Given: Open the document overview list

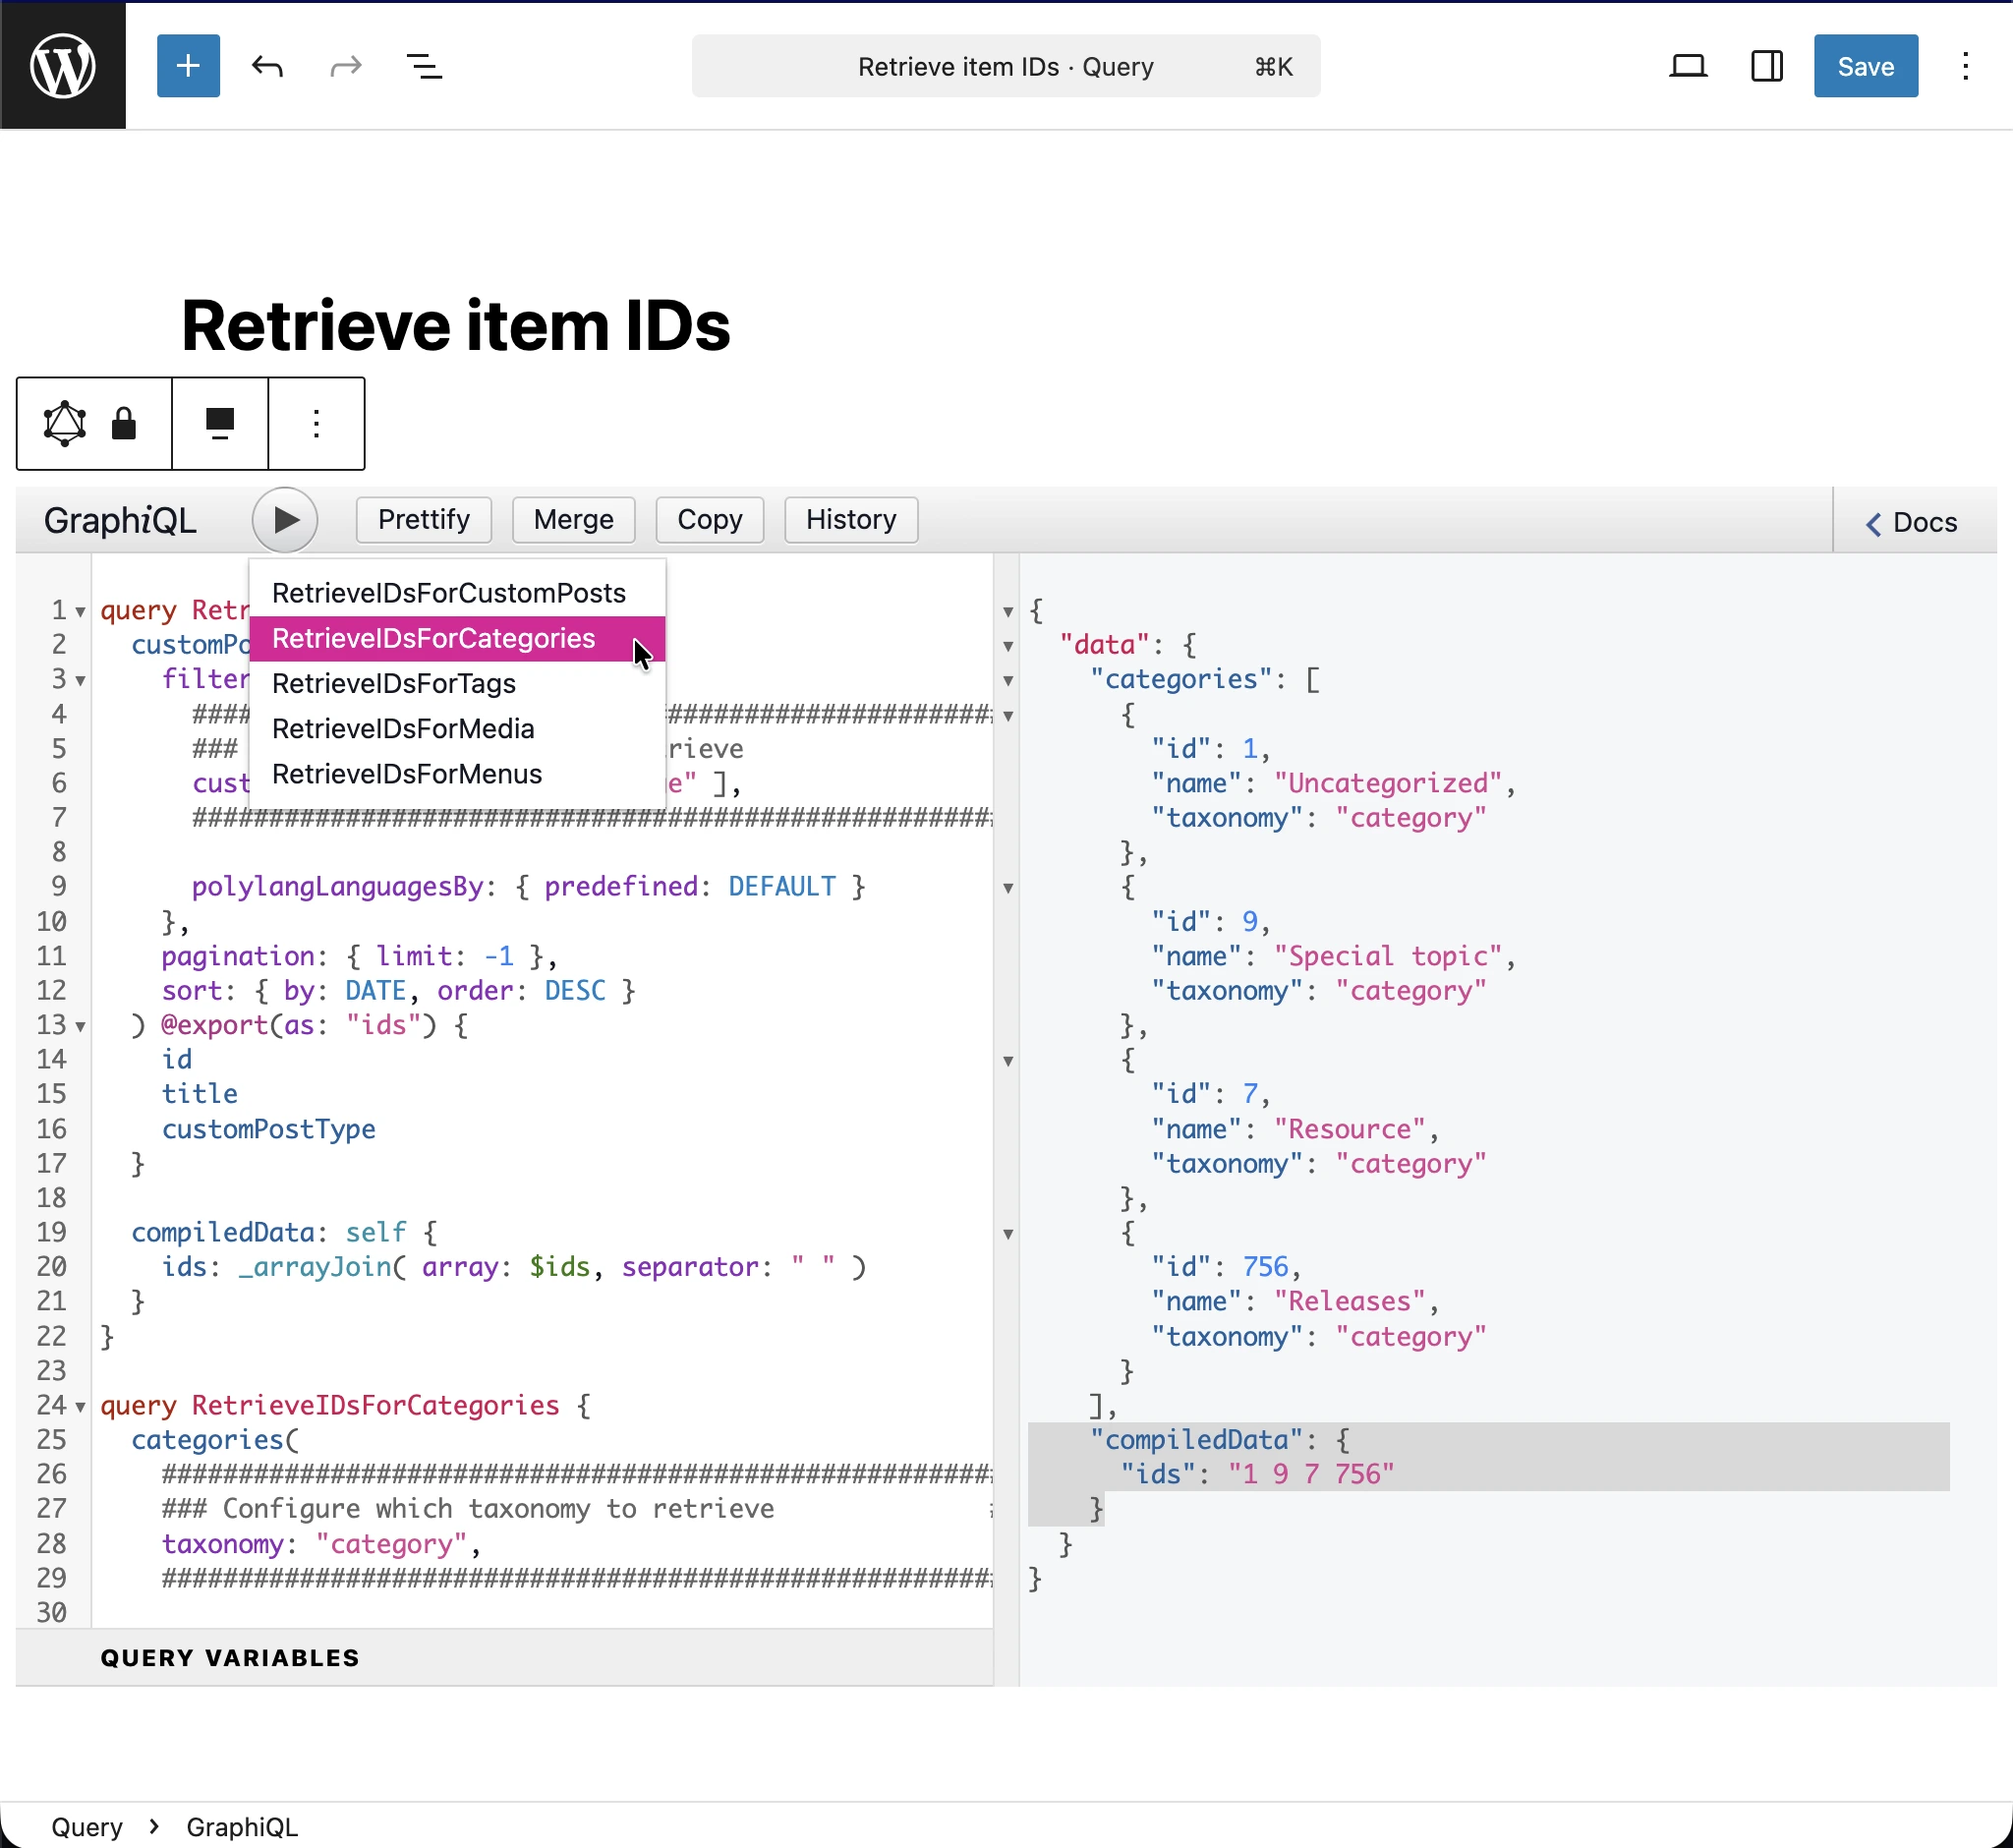Looking at the screenshot, I should tap(423, 66).
